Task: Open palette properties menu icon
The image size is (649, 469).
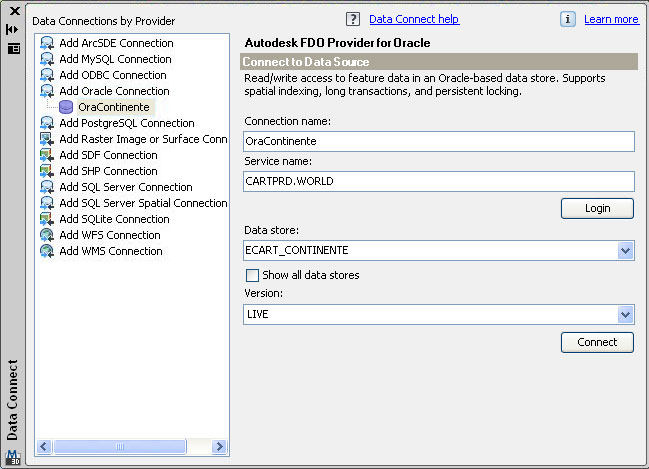Action: coord(14,47)
